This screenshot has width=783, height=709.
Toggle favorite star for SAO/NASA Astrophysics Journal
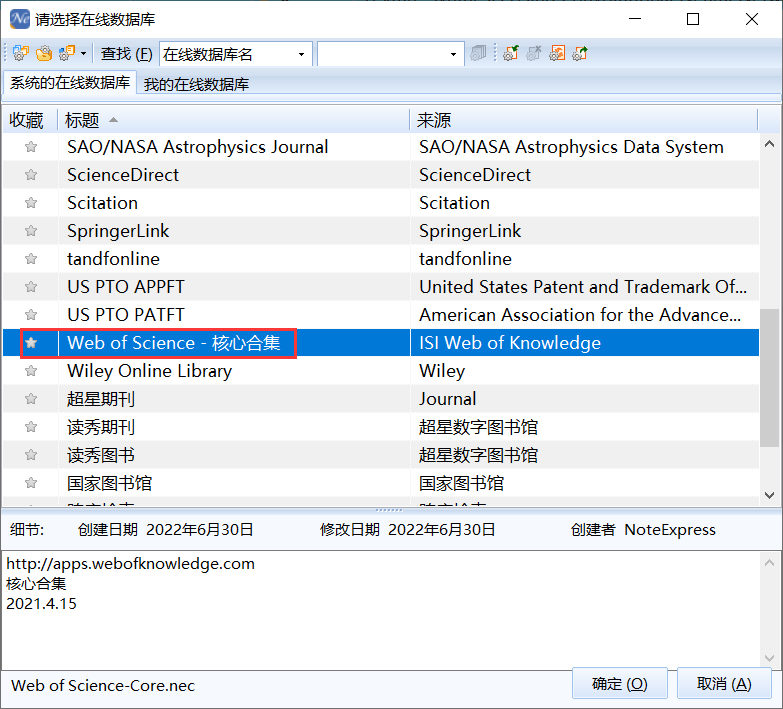pyautogui.click(x=31, y=147)
